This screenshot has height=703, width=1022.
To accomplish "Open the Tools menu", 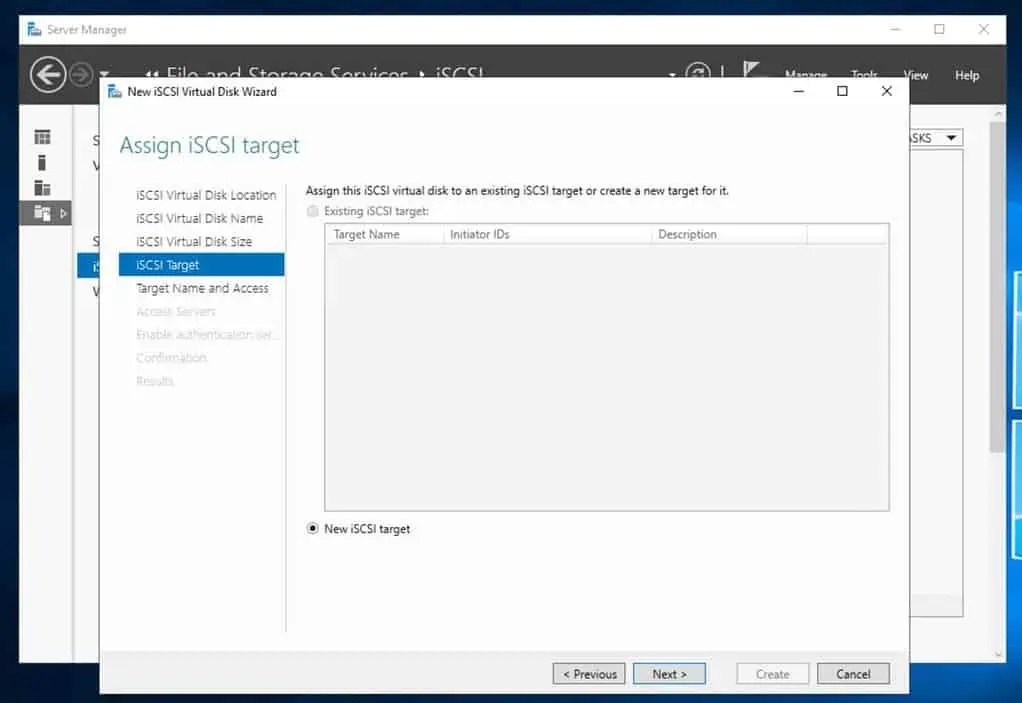I will 864,75.
